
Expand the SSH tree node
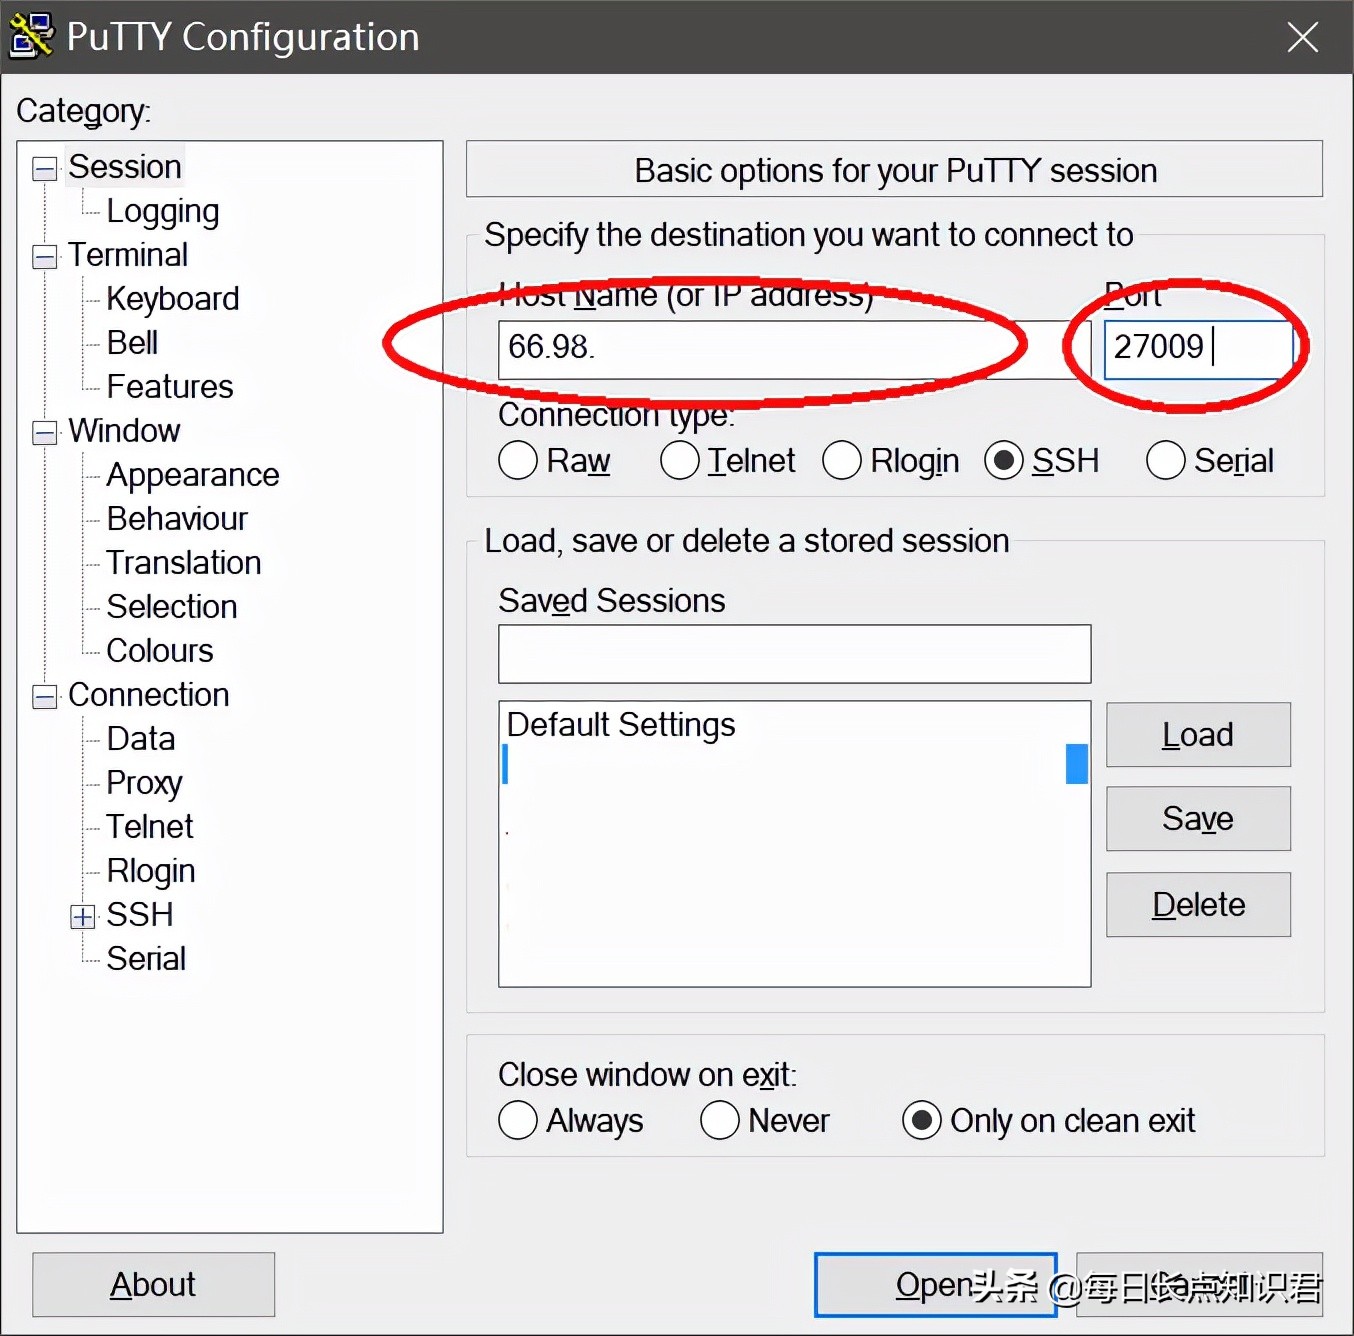click(83, 916)
